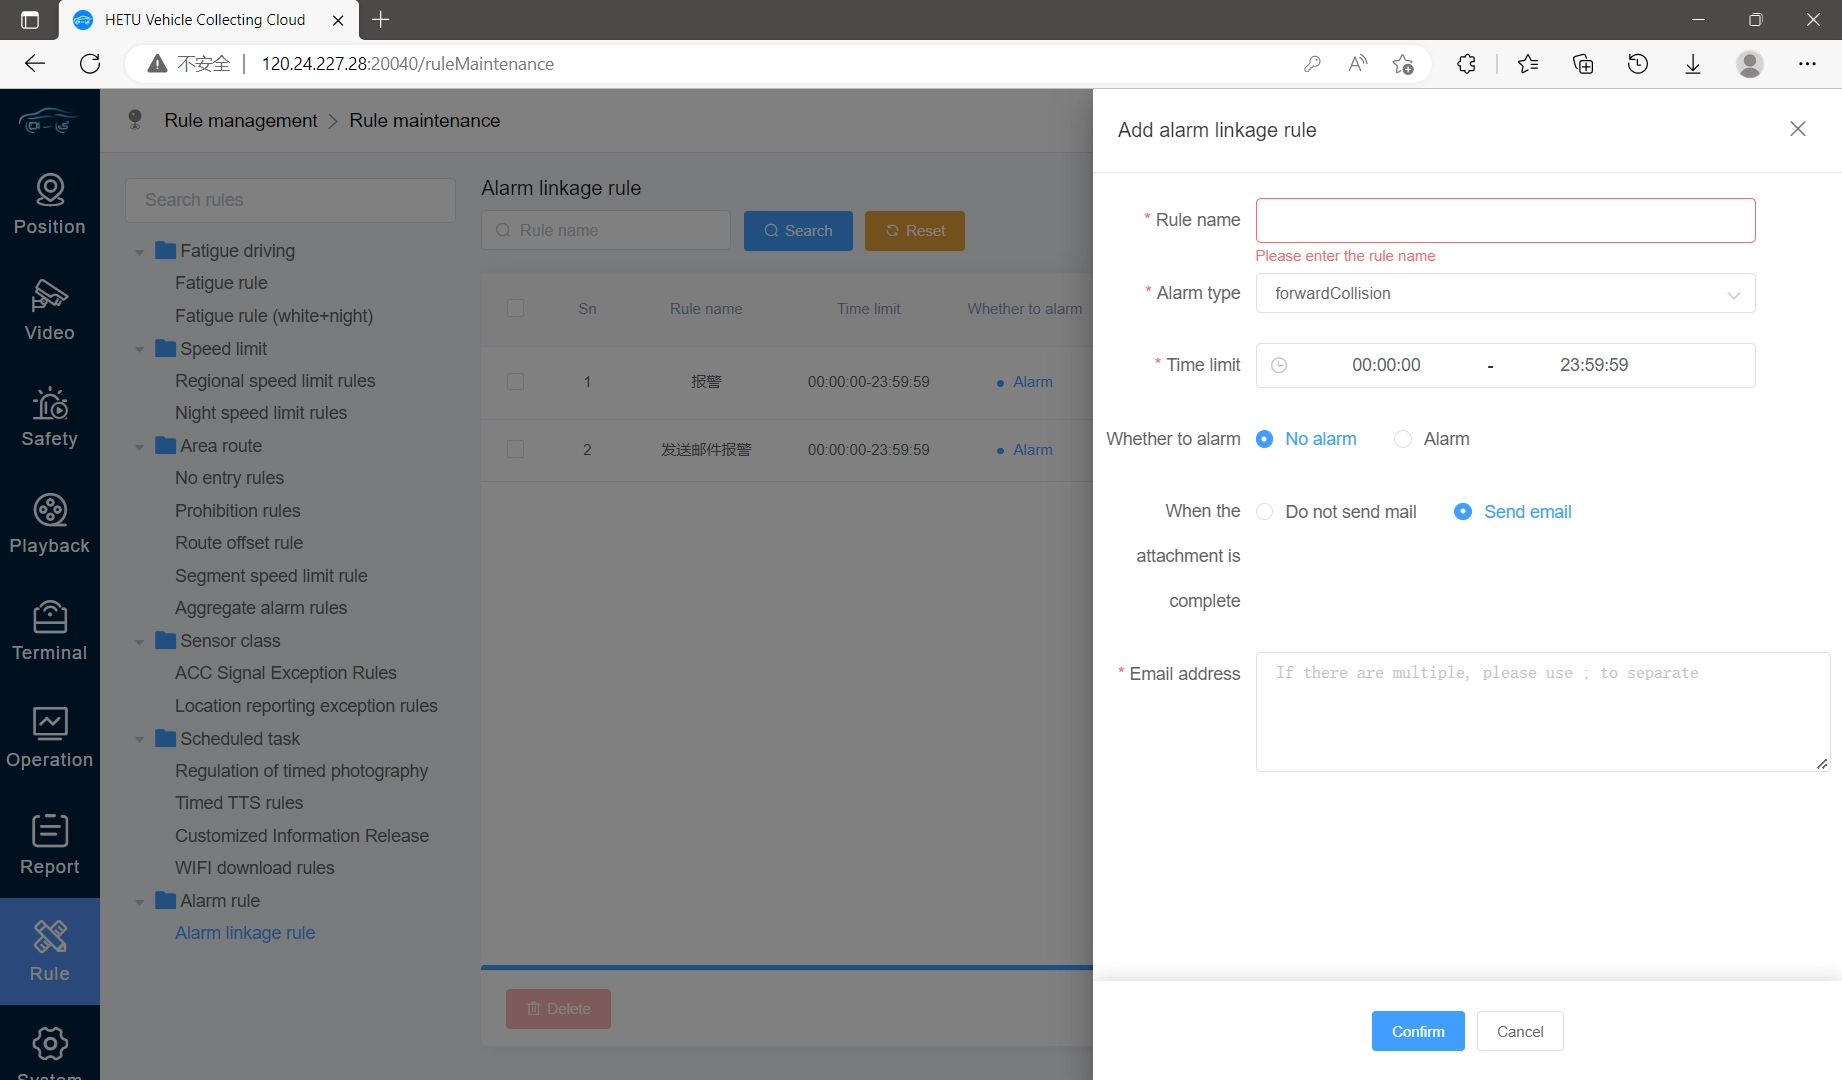
Task: Click the Cancel button
Action: pyautogui.click(x=1520, y=1031)
